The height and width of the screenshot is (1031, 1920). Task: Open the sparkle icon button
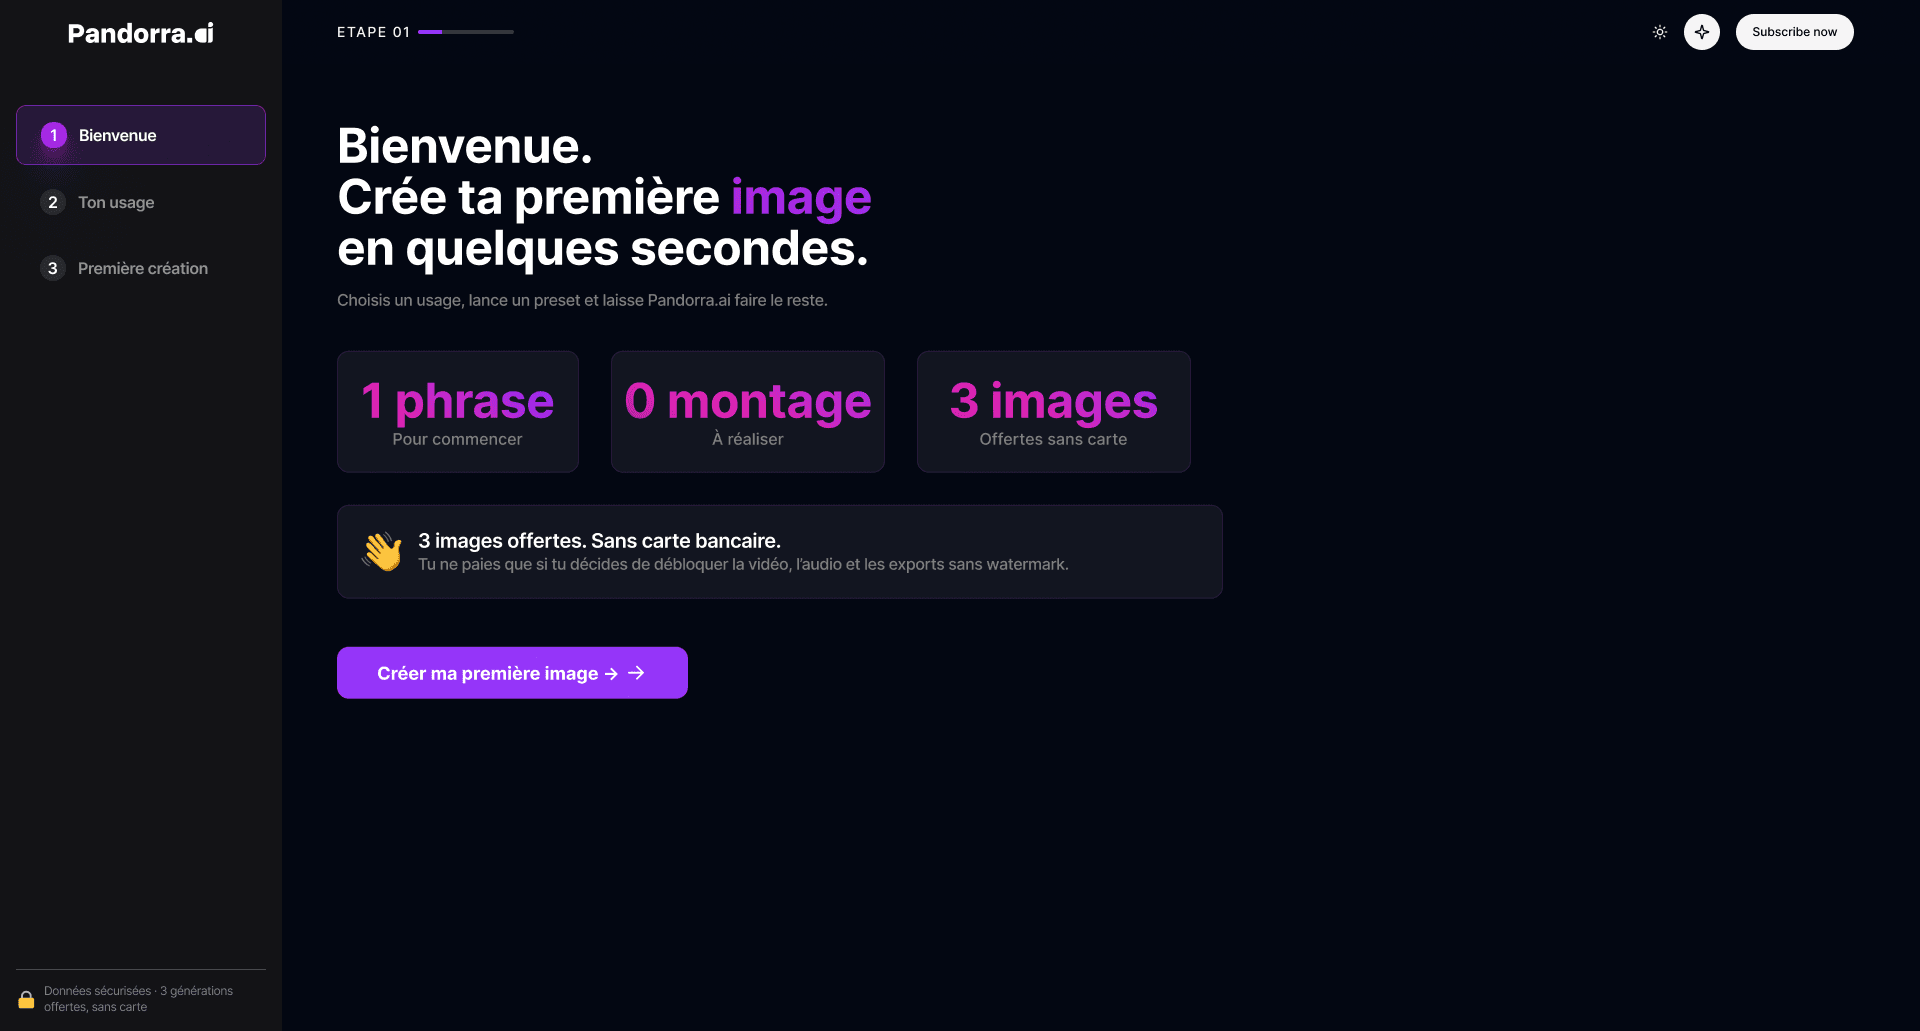pos(1702,32)
